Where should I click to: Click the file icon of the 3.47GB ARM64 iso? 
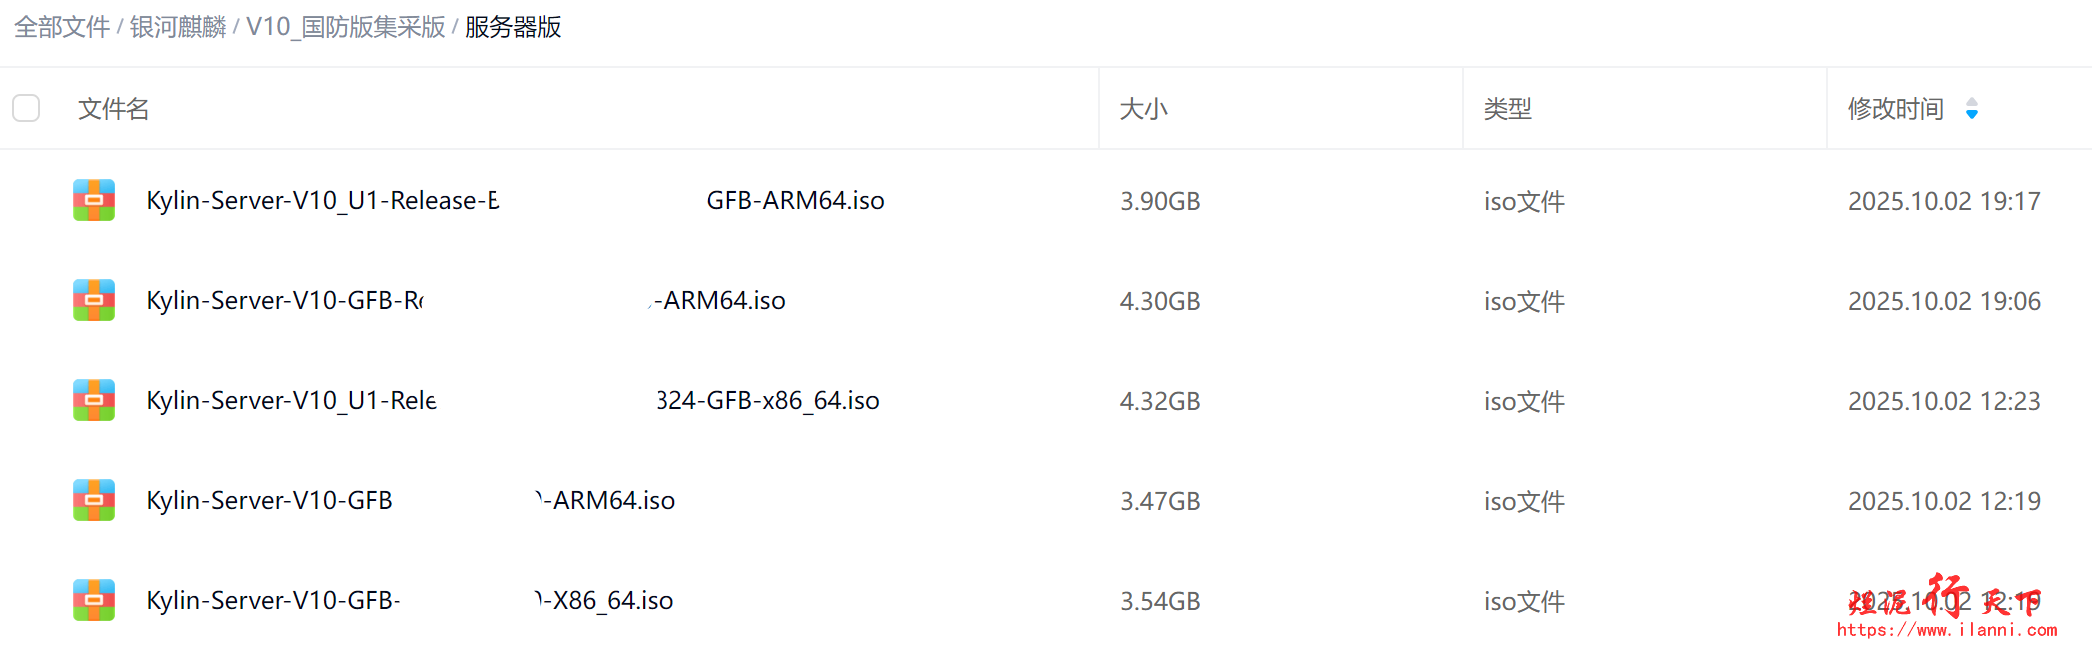click(94, 500)
